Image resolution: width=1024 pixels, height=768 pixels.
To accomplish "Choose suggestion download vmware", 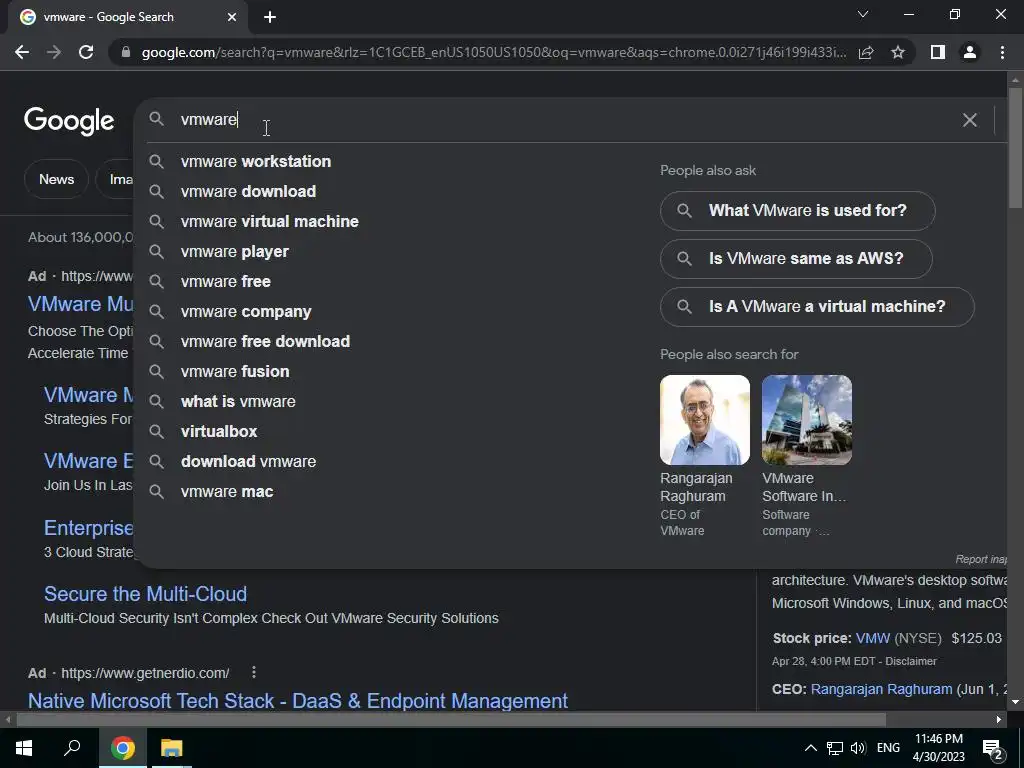I will 248,462.
